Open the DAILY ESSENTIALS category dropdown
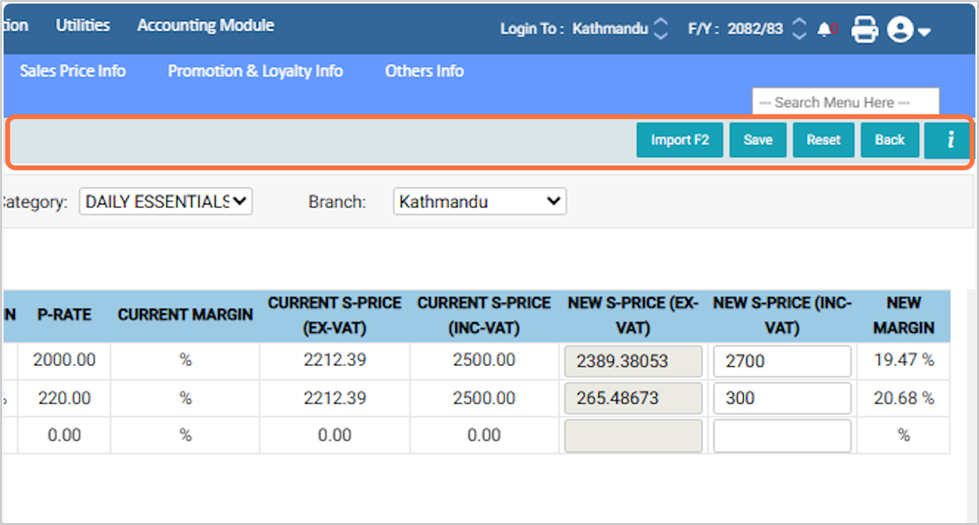The height and width of the screenshot is (525, 979). point(165,202)
